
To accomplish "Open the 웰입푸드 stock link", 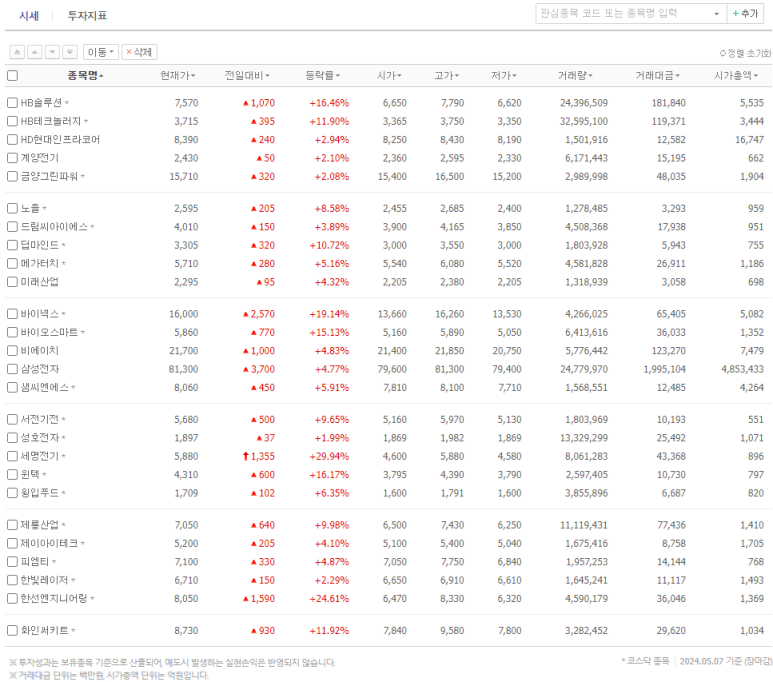I will (x=39, y=493).
